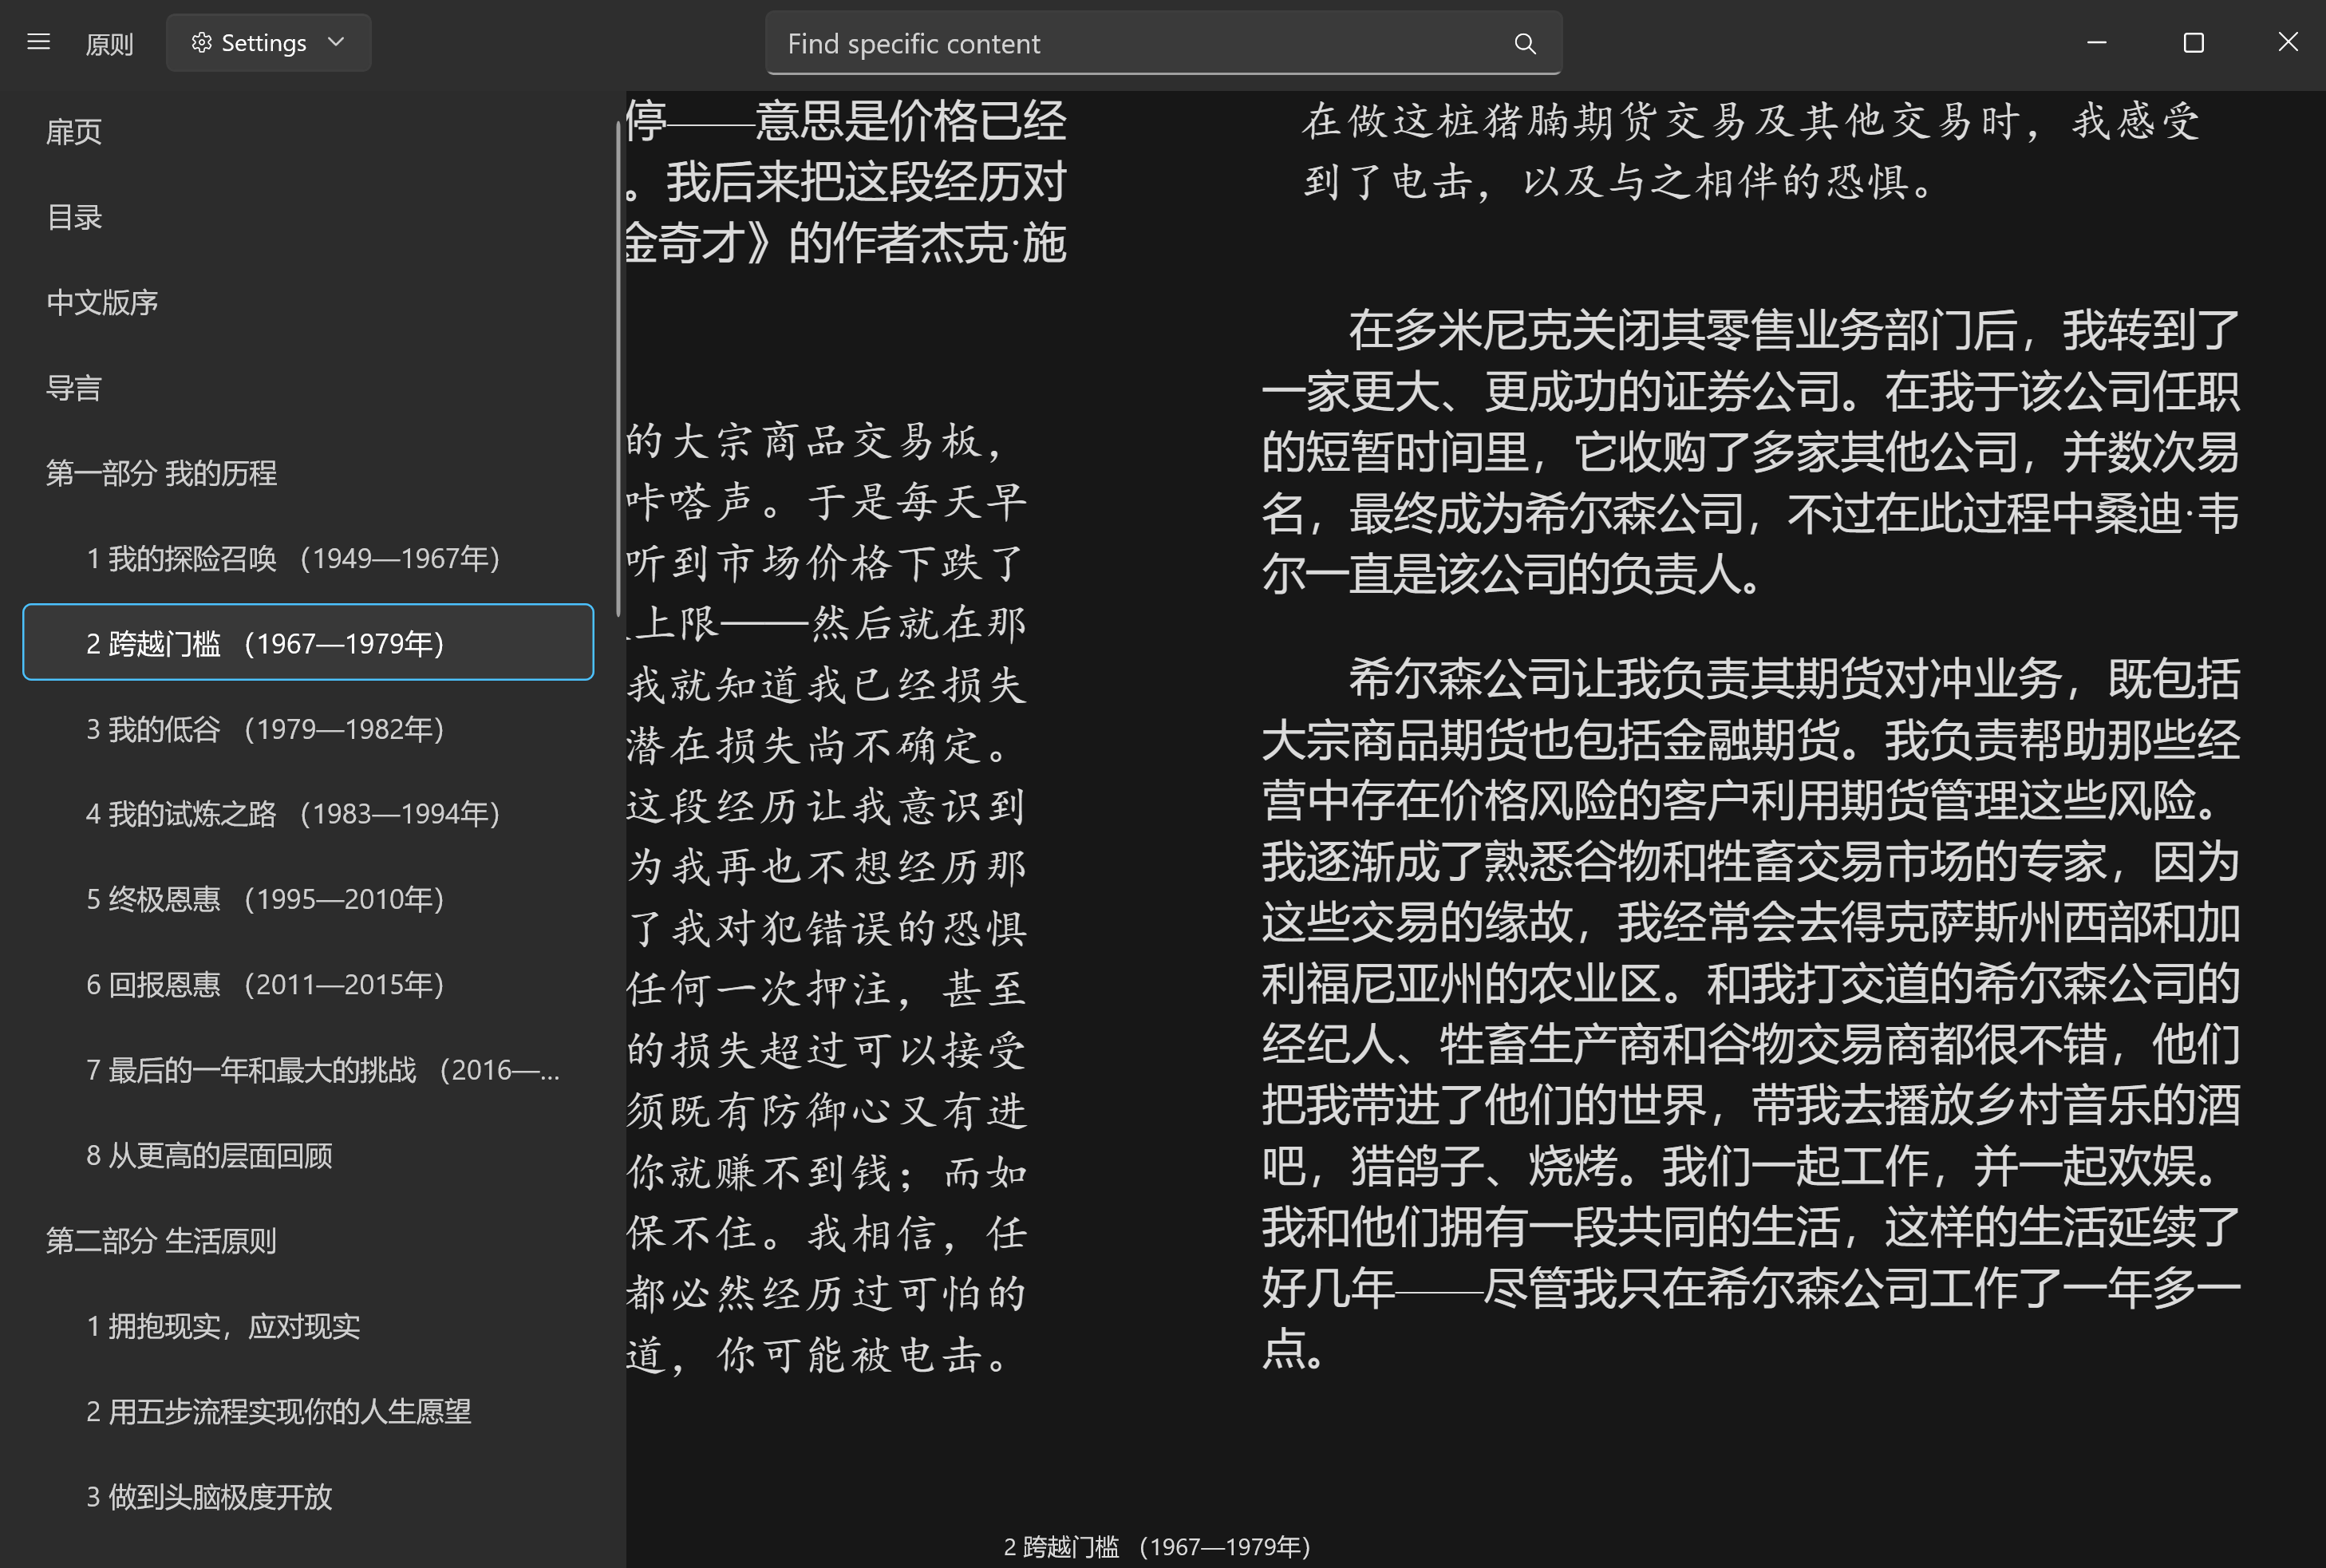Open chapter 5 终极恩惠（1995—2010年）
2326x1568 pixels.
pyautogui.click(x=308, y=898)
